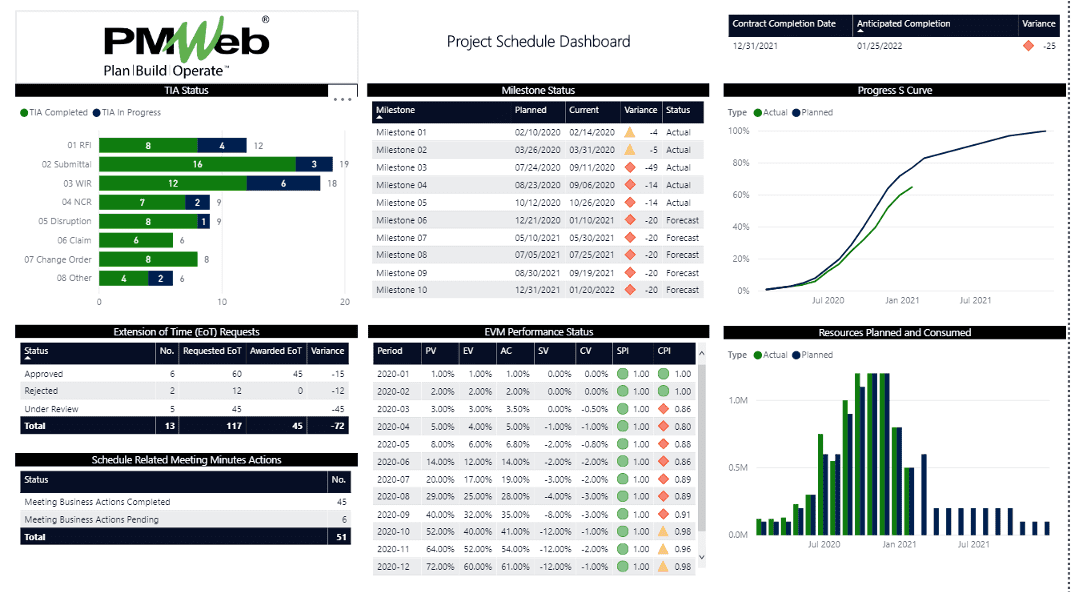Click the yellow CPI triangle for period 2020-12
Viewport: 1089px width, 593px height.
(663, 567)
